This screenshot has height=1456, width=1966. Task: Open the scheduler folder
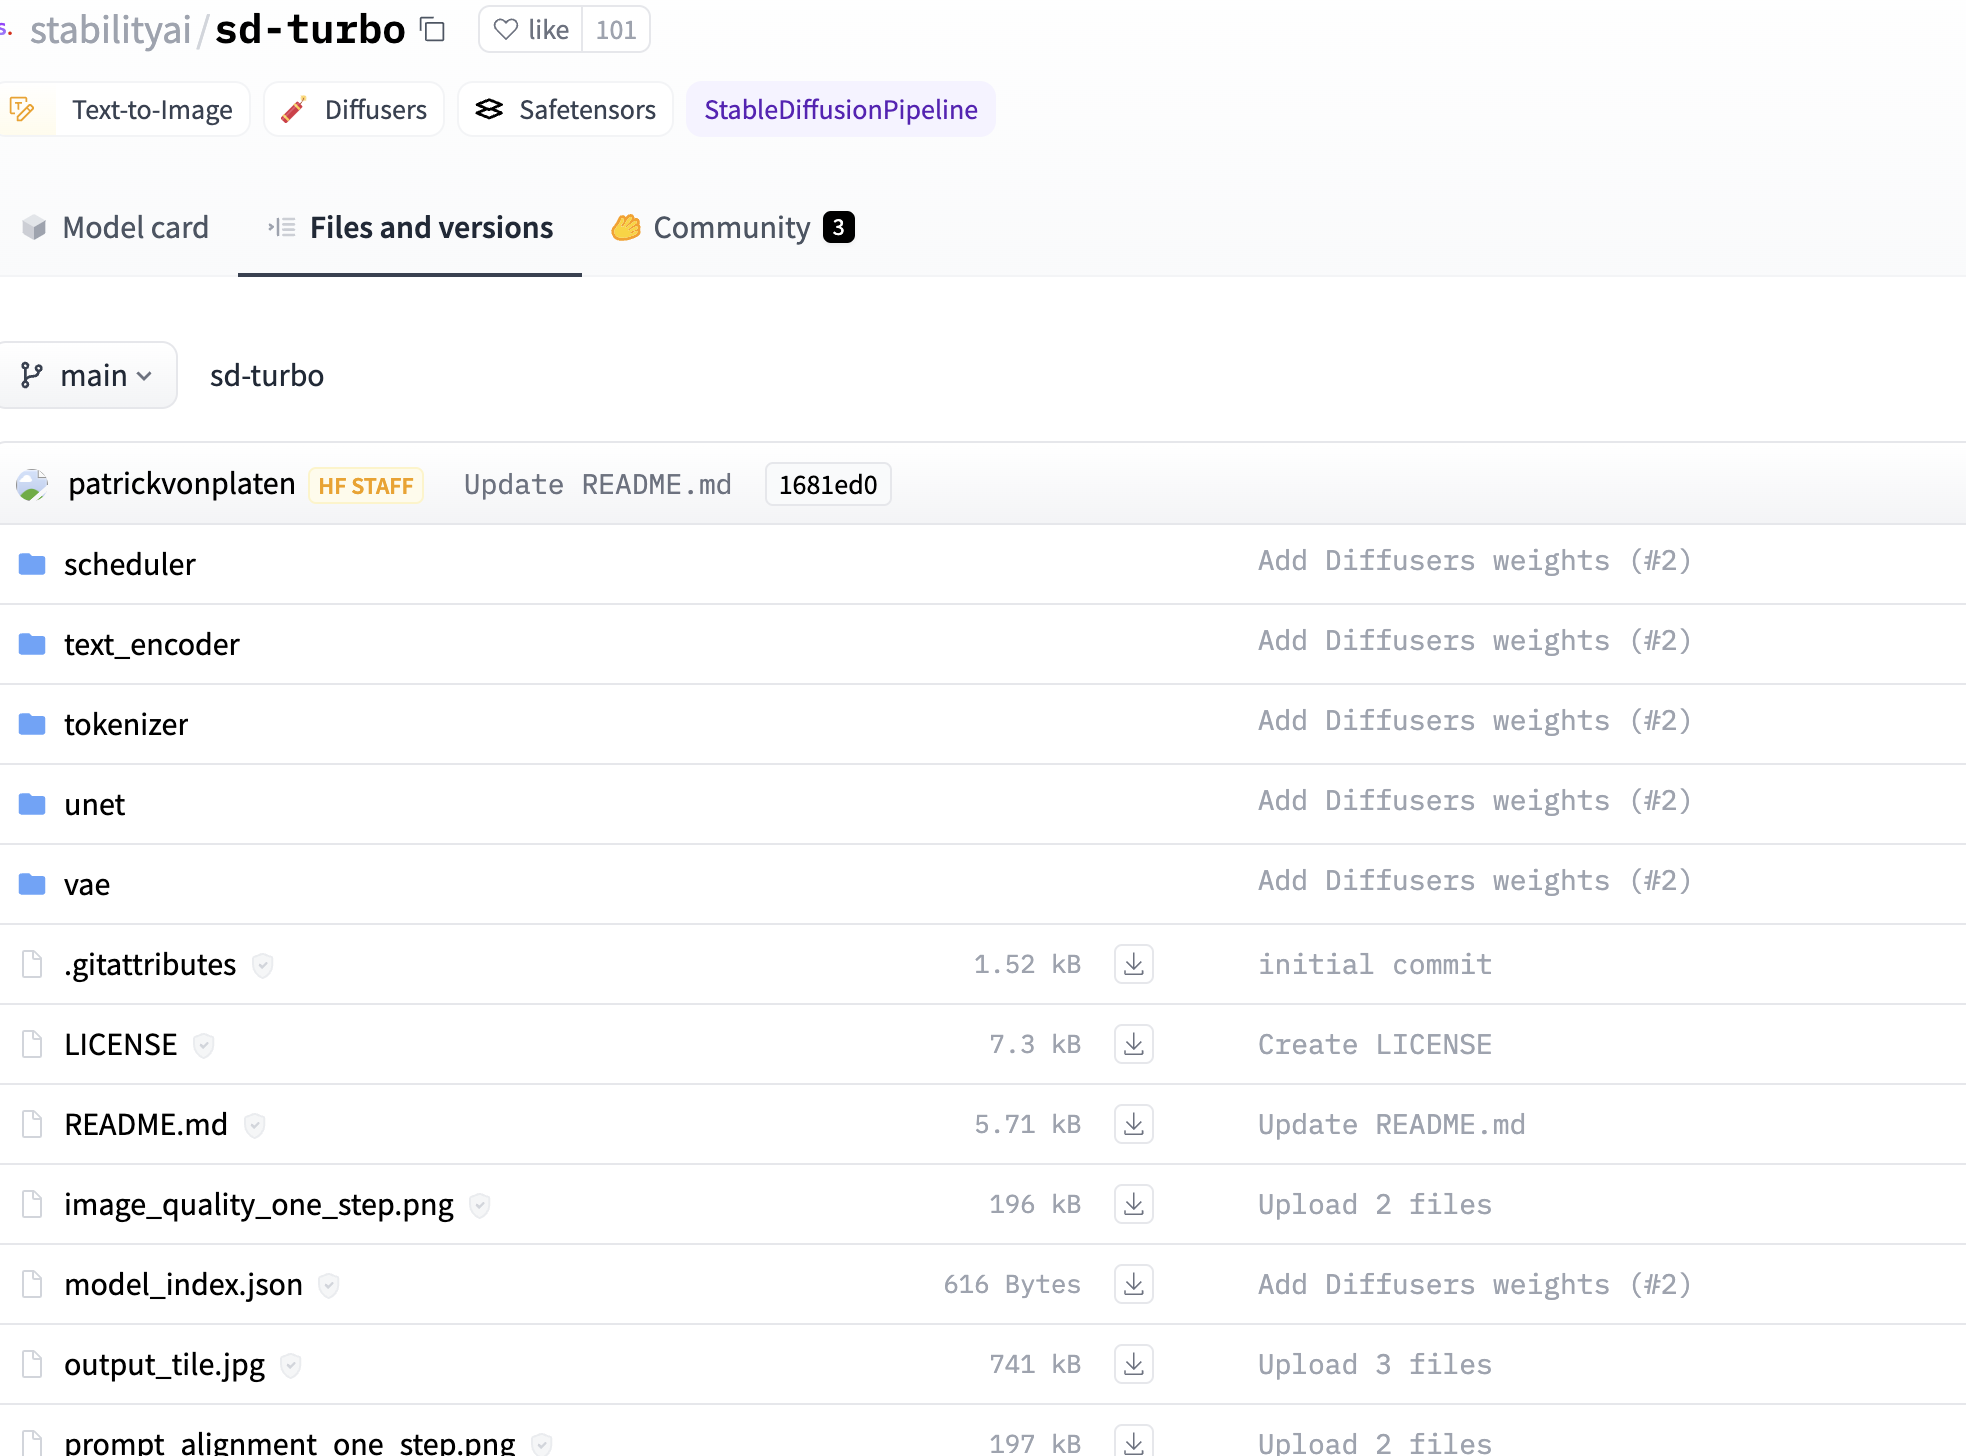[130, 565]
